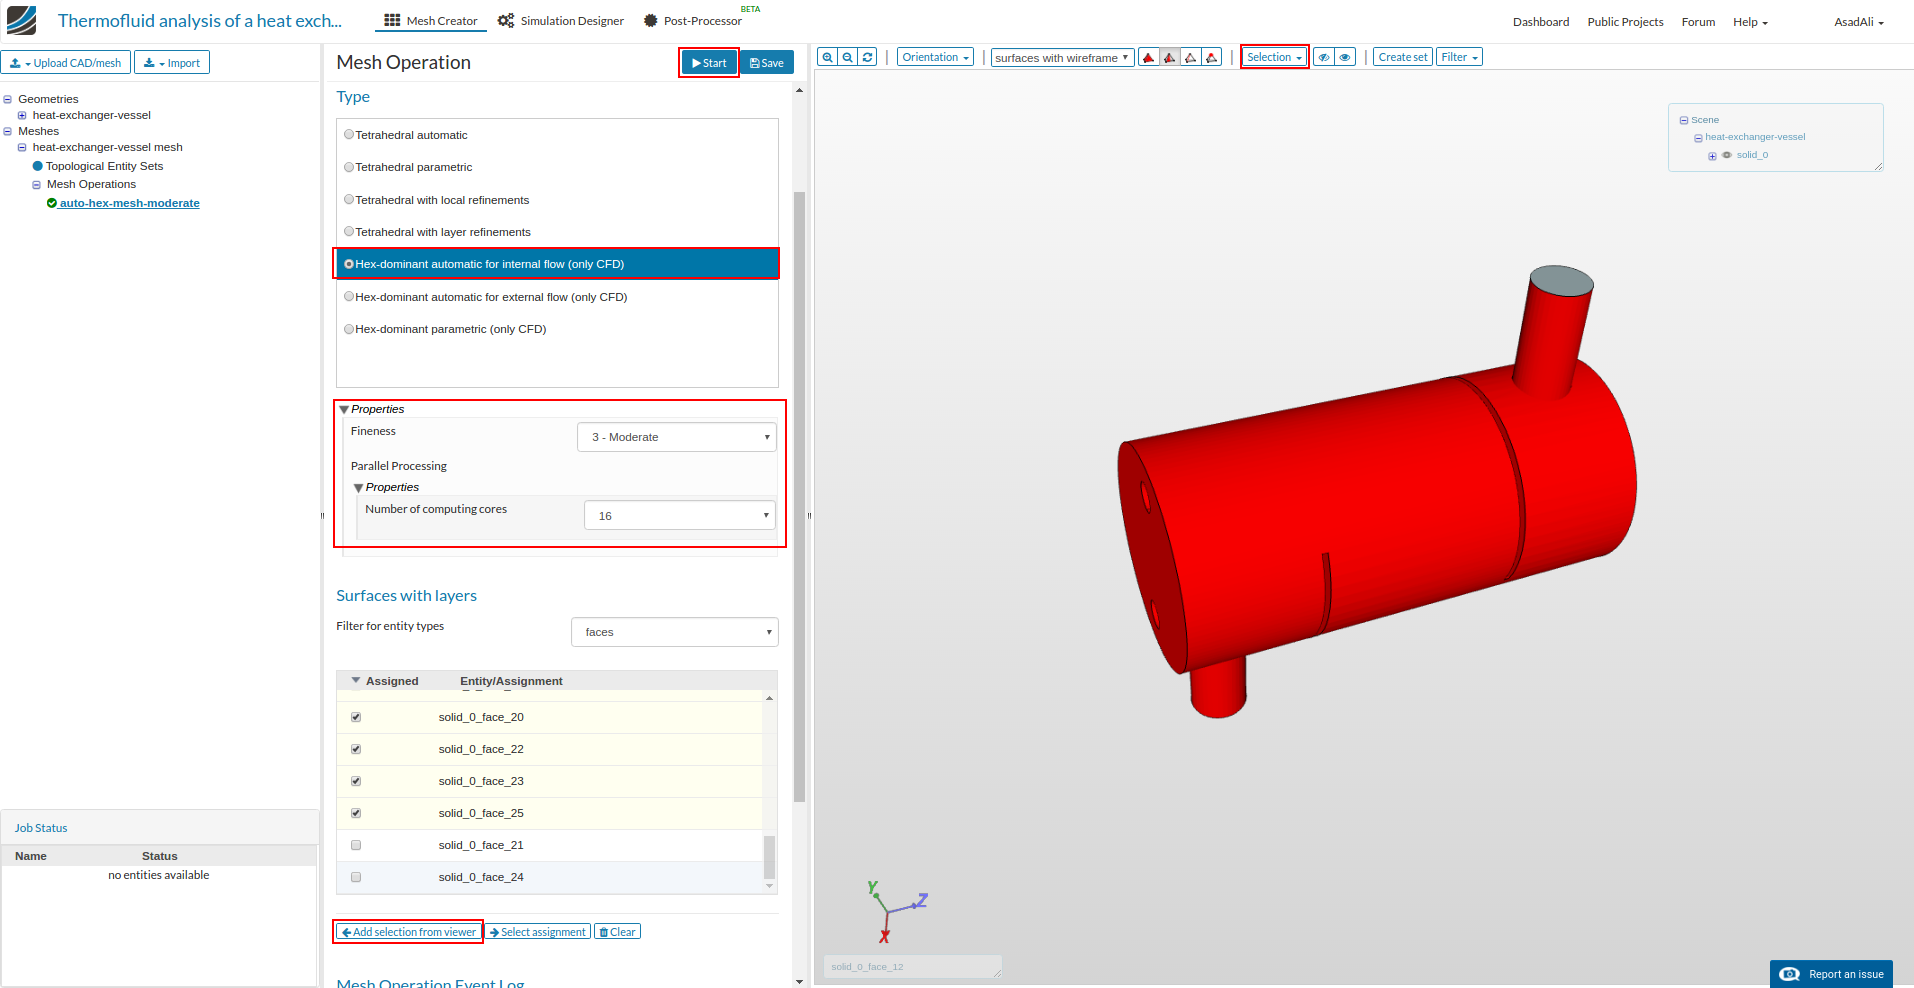Open the AsadAli user menu
This screenshot has width=1914, height=988.
pos(1859,22)
